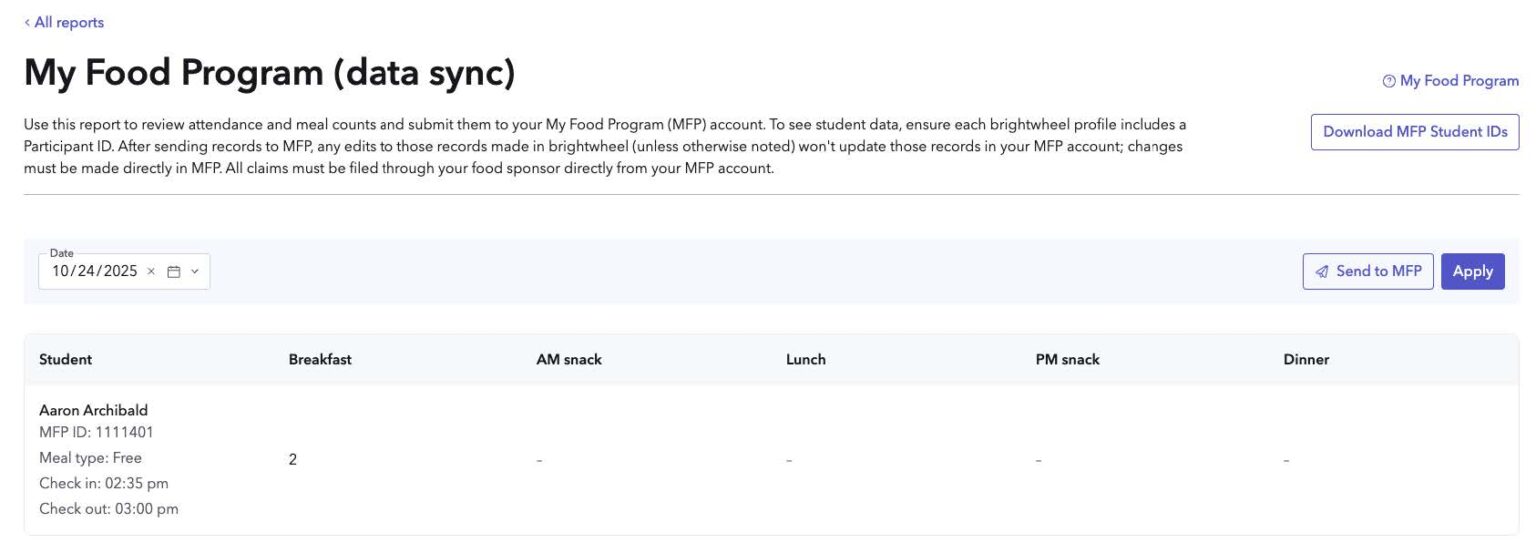
Task: Open the calendar picker icon
Action: point(173,271)
